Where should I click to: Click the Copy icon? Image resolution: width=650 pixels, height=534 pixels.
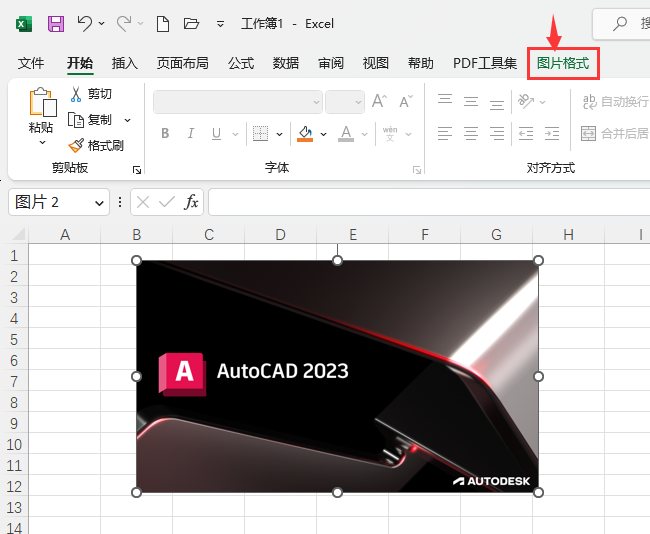click(76, 120)
